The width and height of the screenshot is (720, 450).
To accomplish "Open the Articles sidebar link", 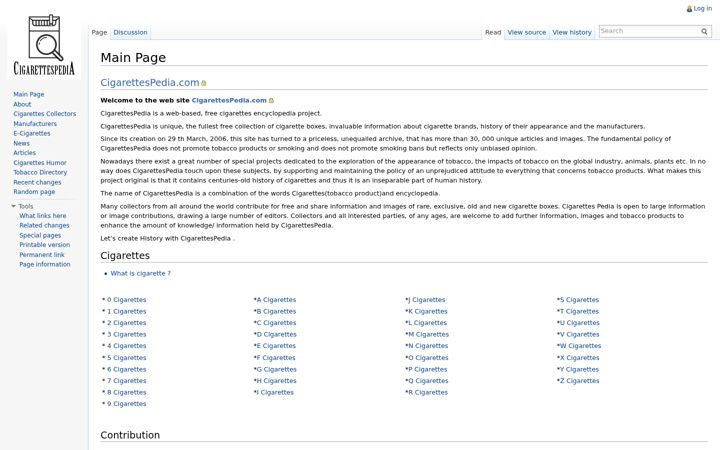I will point(24,152).
